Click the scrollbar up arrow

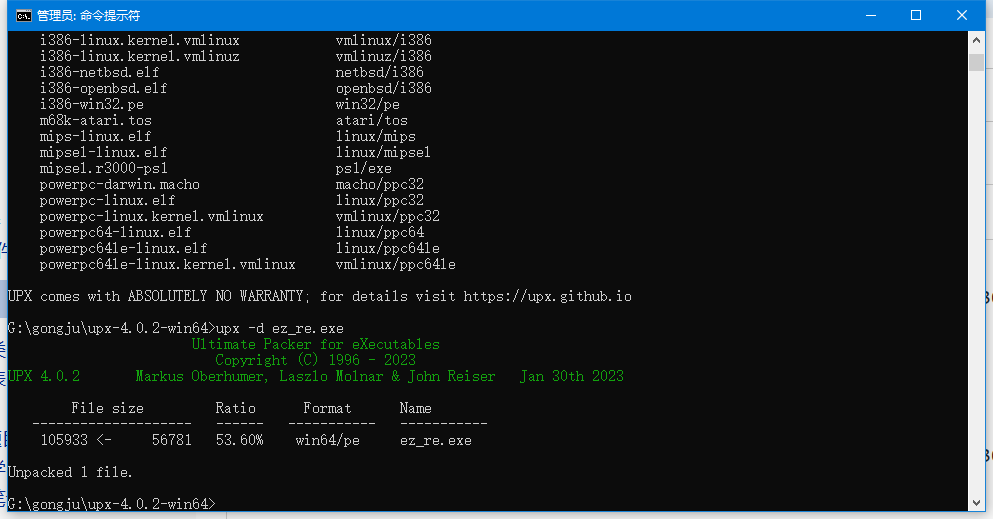point(976,41)
